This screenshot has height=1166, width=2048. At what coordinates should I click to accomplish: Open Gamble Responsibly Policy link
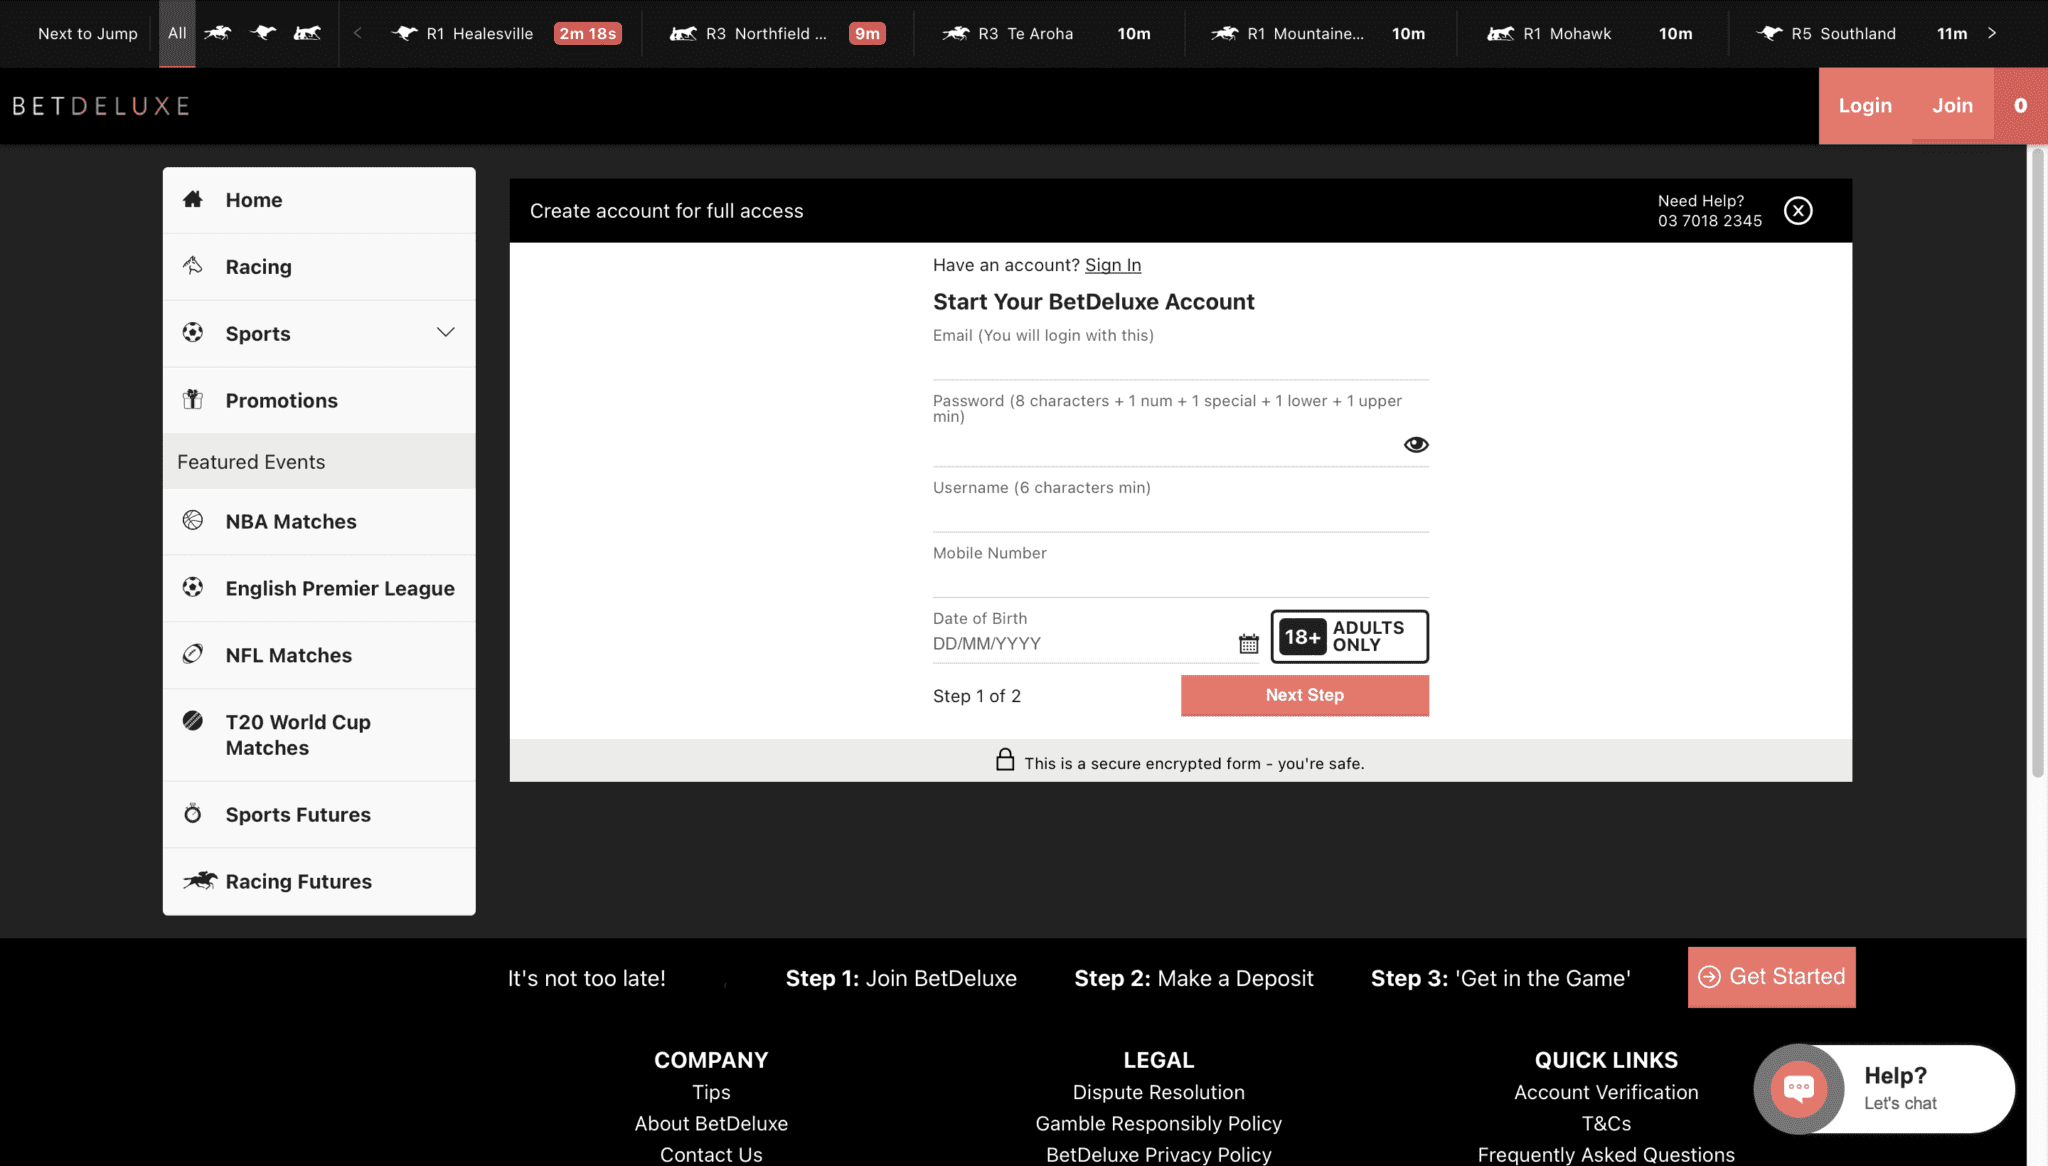pos(1159,1124)
